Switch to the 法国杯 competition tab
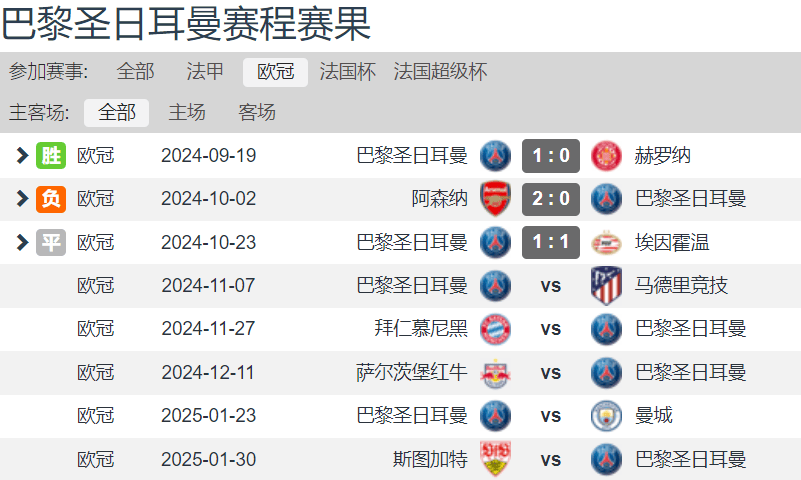 [347, 71]
